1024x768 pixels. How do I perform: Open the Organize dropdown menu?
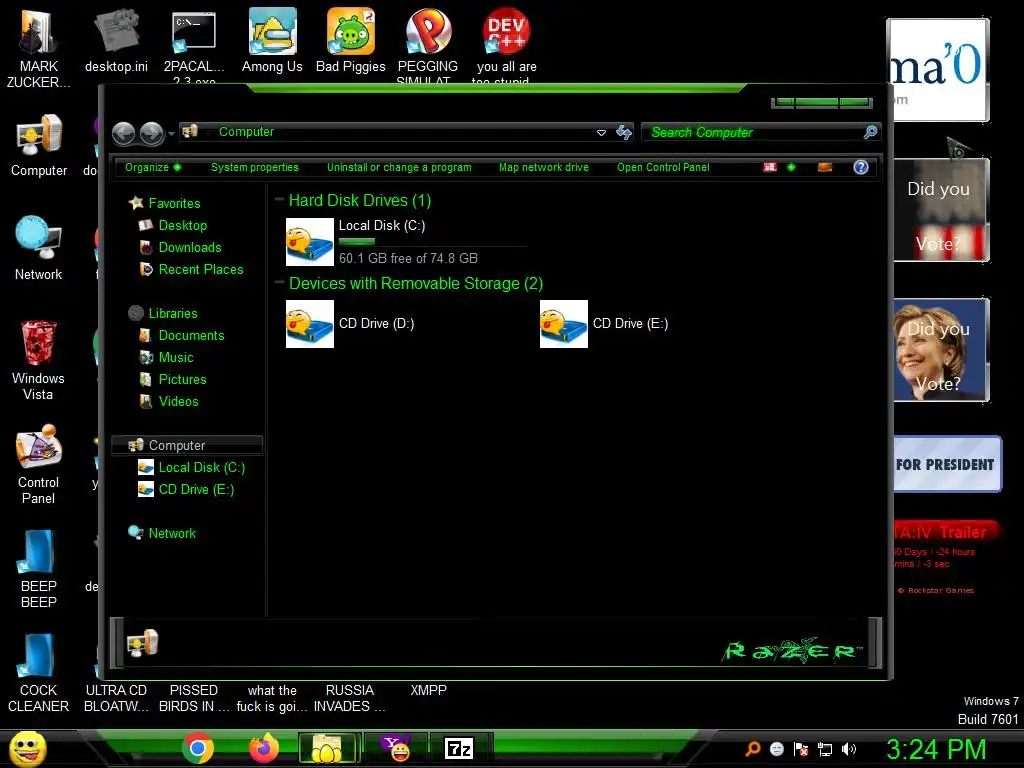click(x=153, y=167)
